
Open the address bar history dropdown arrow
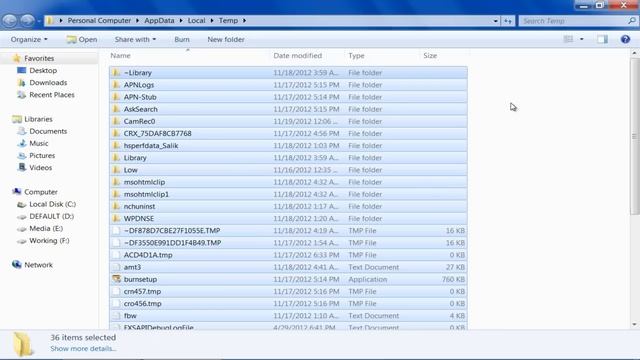click(496, 21)
